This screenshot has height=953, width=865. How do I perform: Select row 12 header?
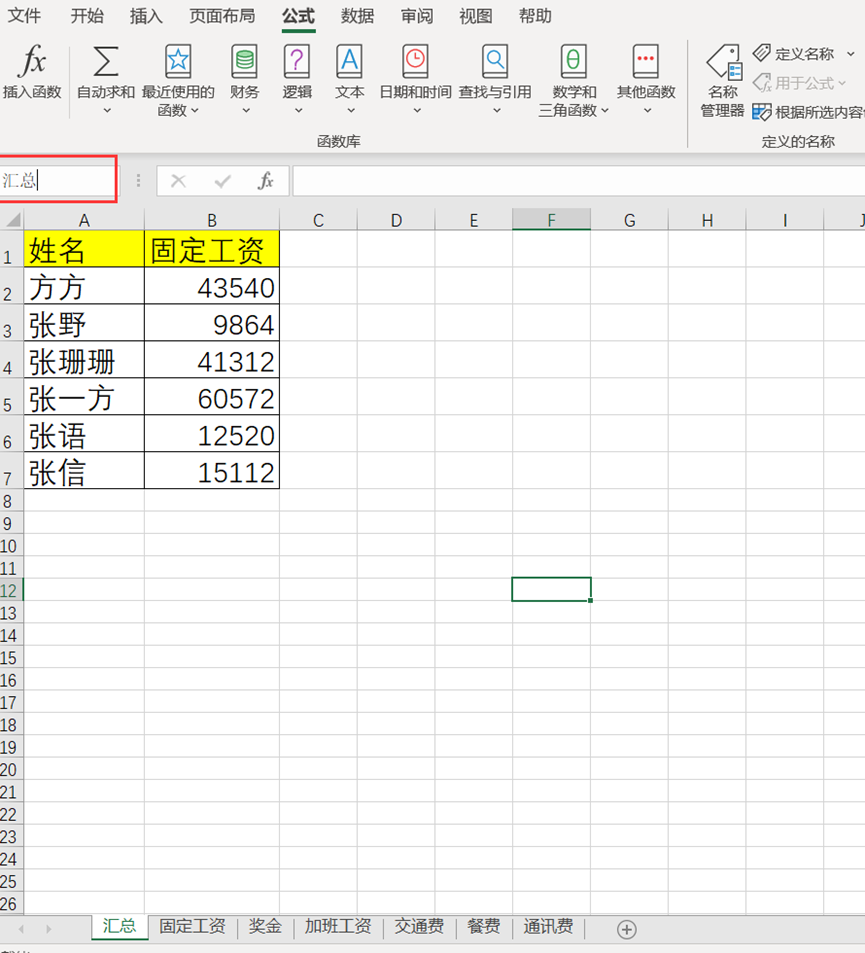pyautogui.click(x=11, y=590)
